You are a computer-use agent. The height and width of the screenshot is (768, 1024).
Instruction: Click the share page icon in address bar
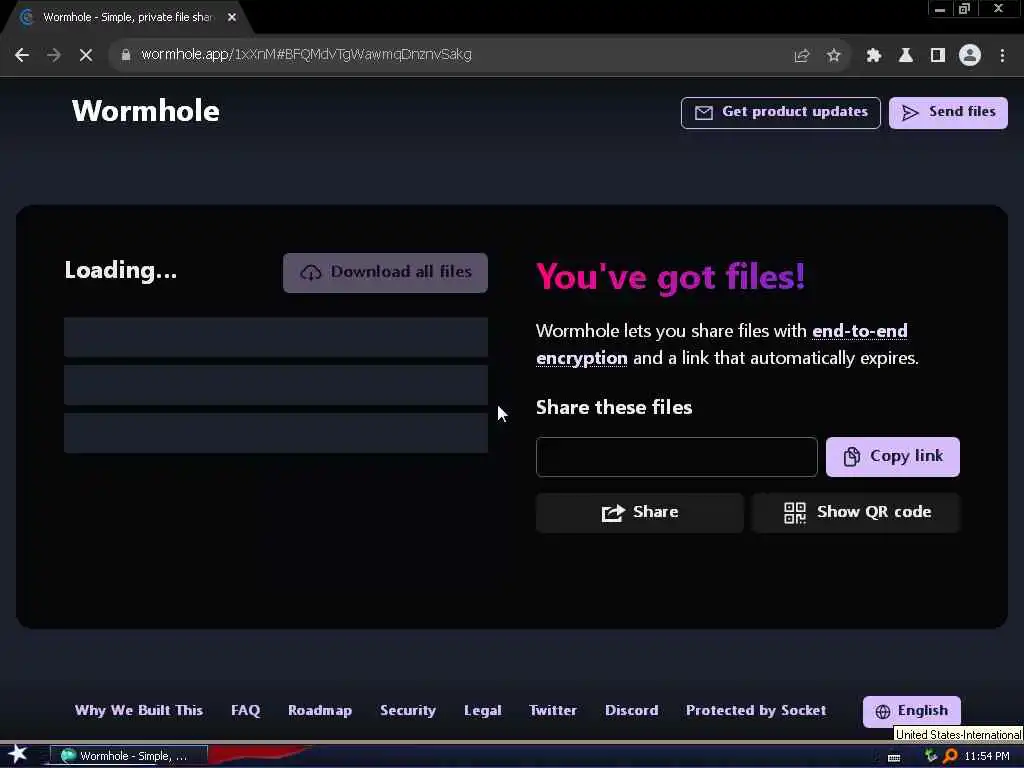[x=801, y=56]
